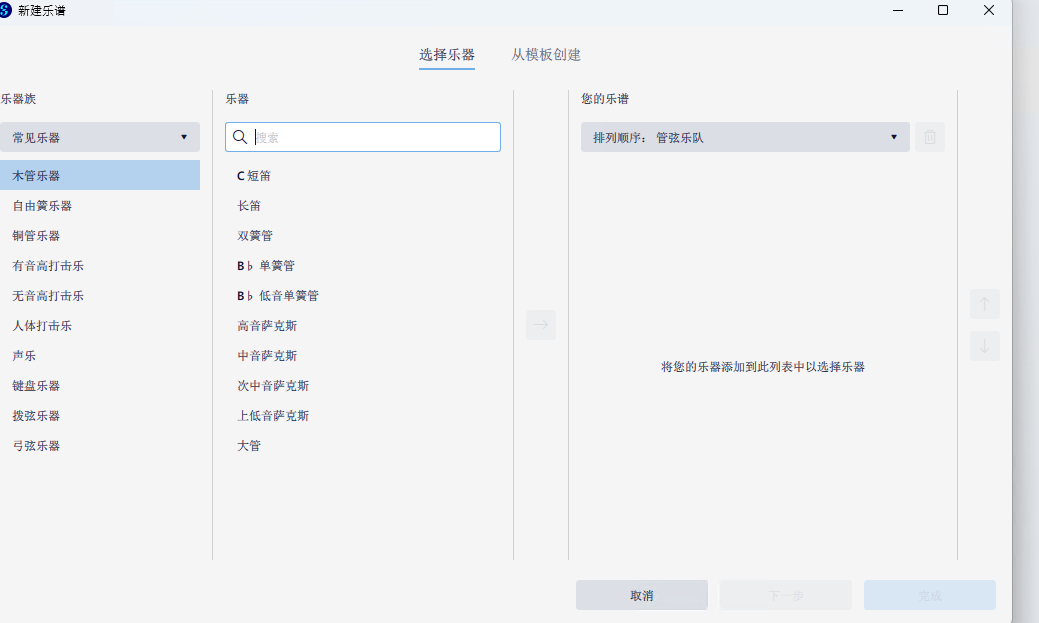The width and height of the screenshot is (1039, 623).
Task: Switch to the 选择乐器 tab
Action: pos(447,55)
